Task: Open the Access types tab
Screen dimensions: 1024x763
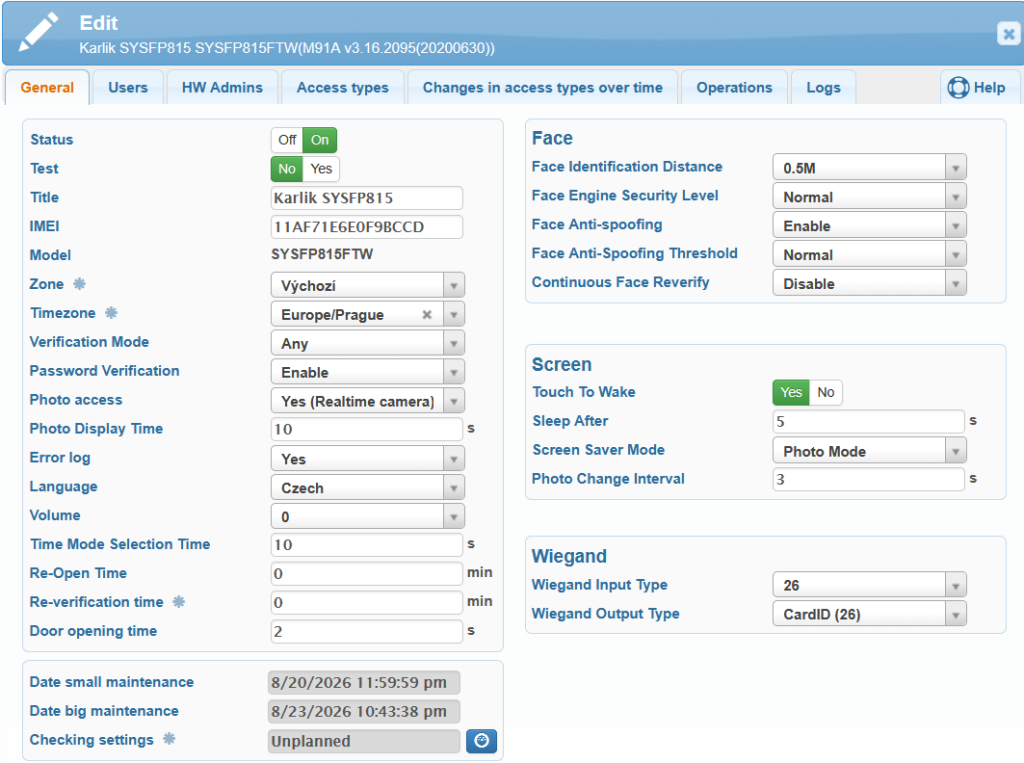Action: pyautogui.click(x=342, y=88)
